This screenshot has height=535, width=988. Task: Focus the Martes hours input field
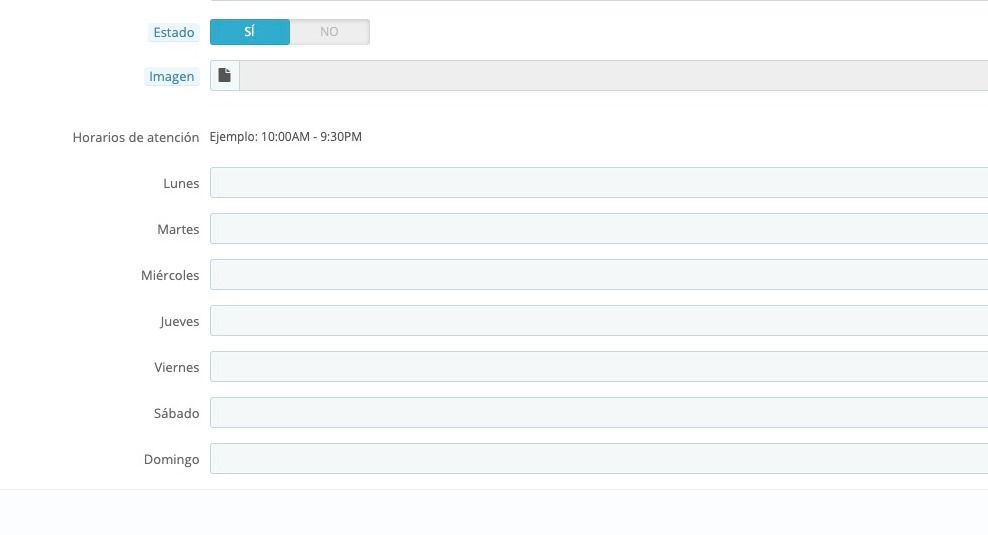(599, 229)
